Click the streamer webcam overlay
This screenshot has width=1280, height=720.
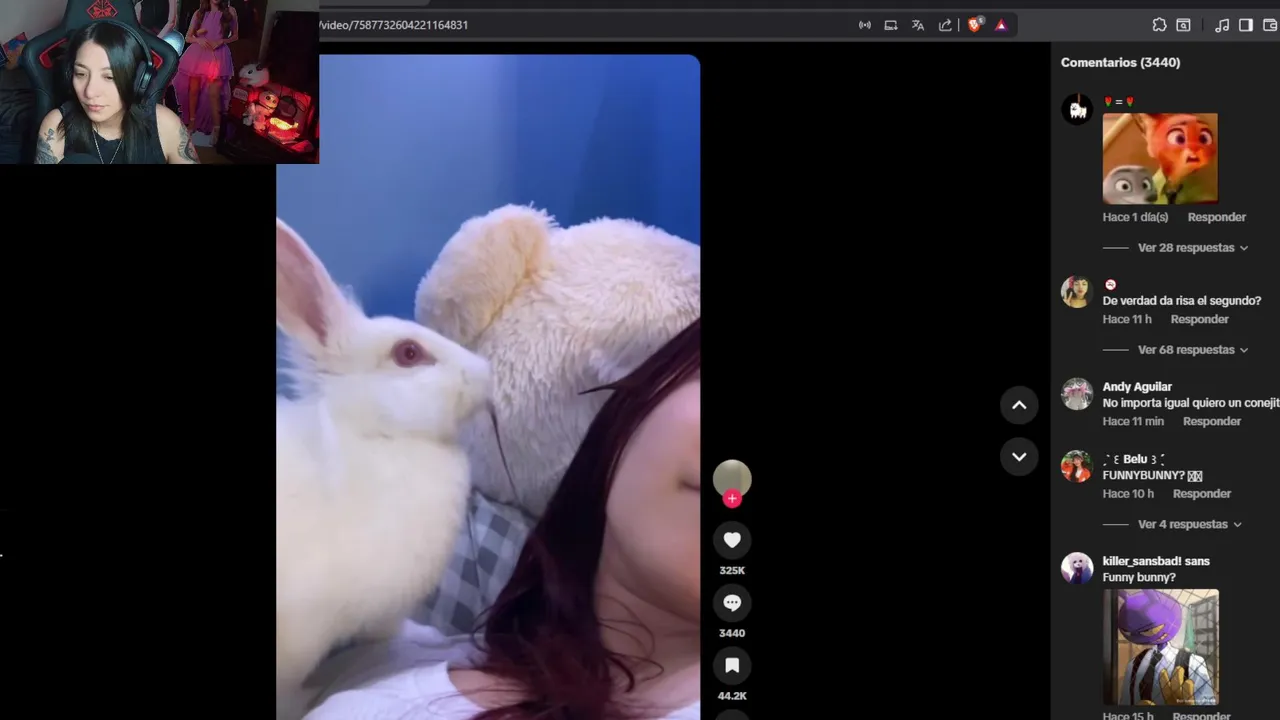pyautogui.click(x=159, y=81)
